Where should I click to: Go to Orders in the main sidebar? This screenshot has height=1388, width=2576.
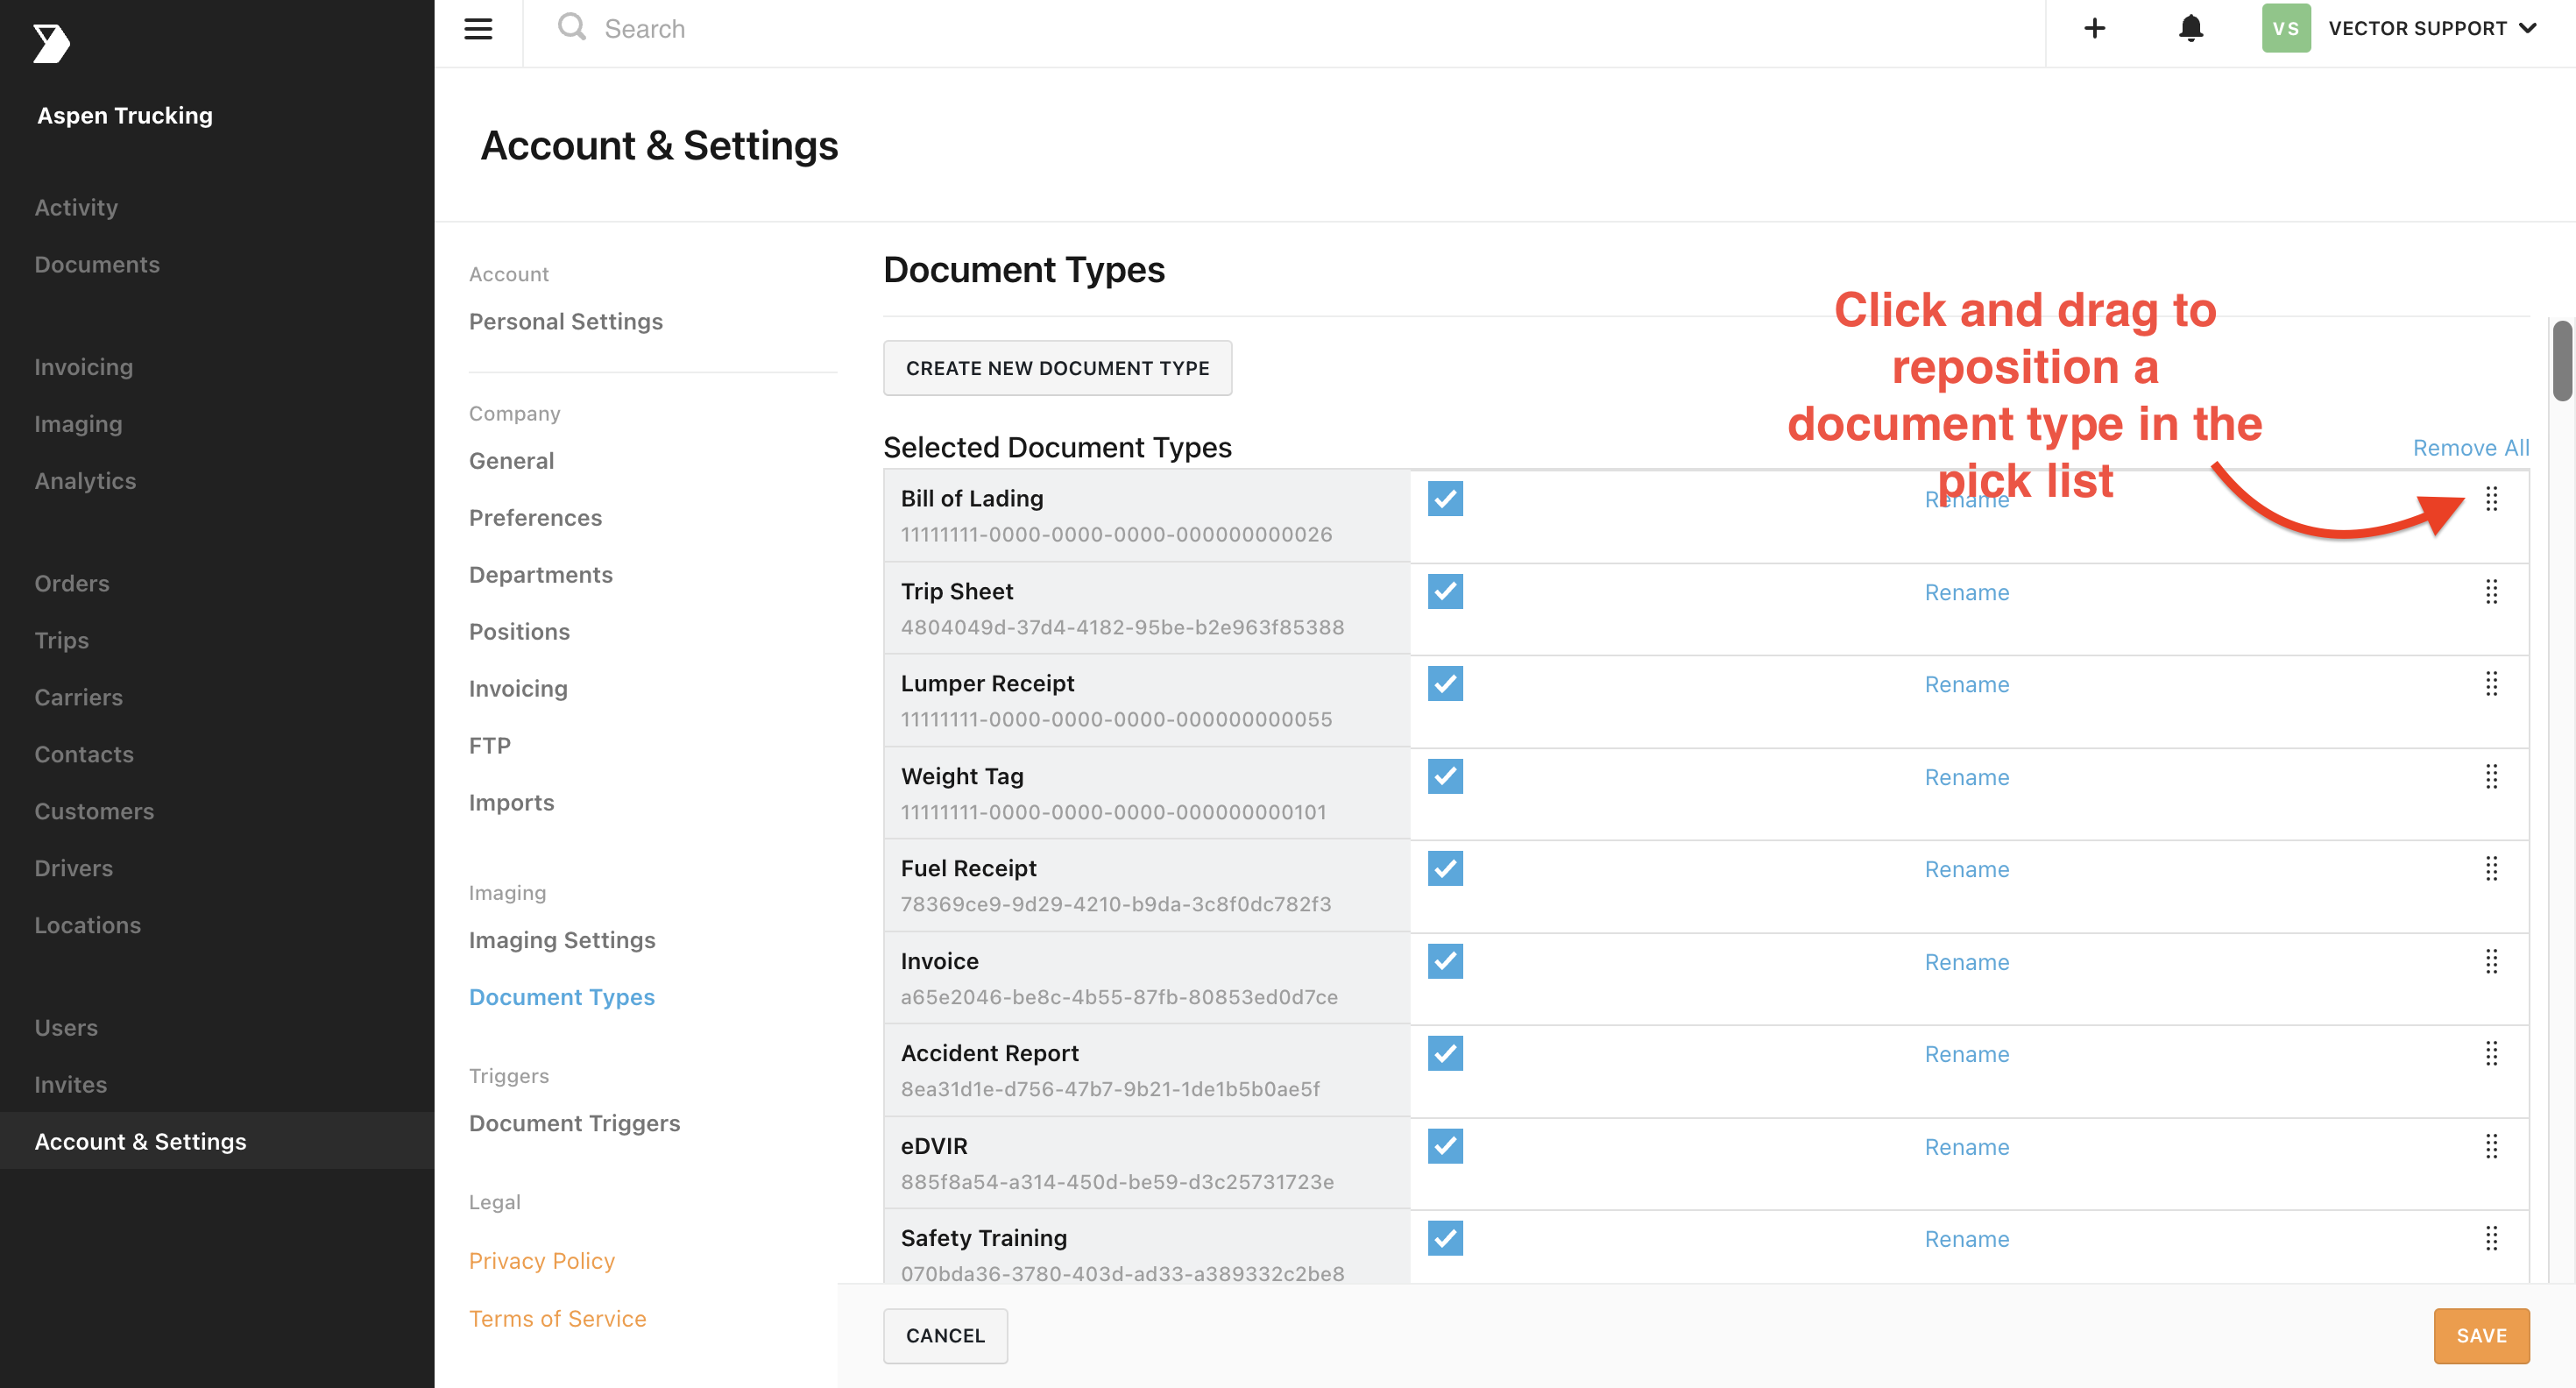click(x=72, y=583)
